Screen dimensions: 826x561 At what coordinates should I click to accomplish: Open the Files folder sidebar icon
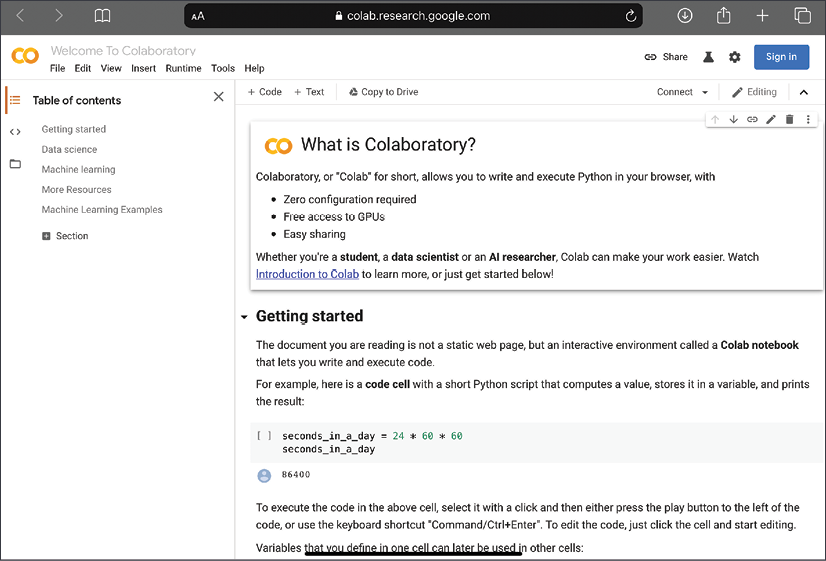[x=15, y=164]
